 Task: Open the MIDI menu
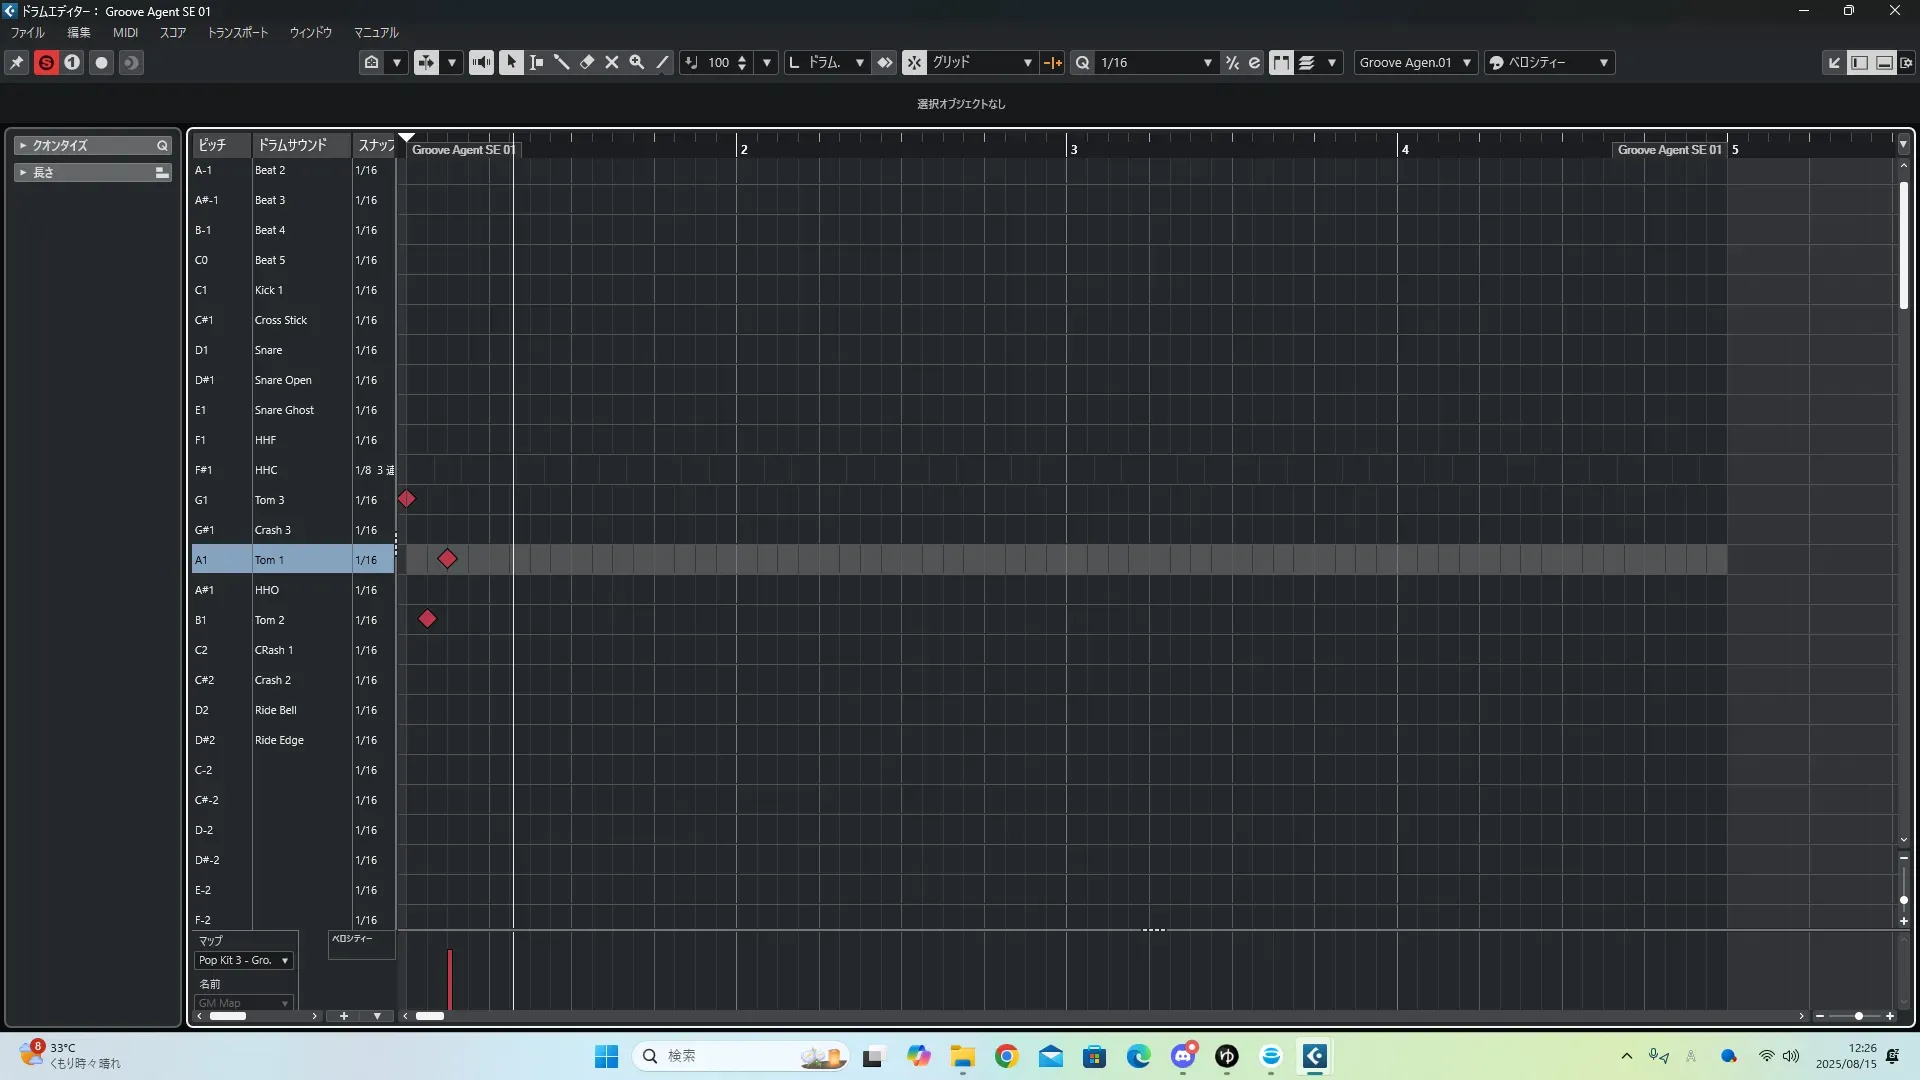coord(125,32)
